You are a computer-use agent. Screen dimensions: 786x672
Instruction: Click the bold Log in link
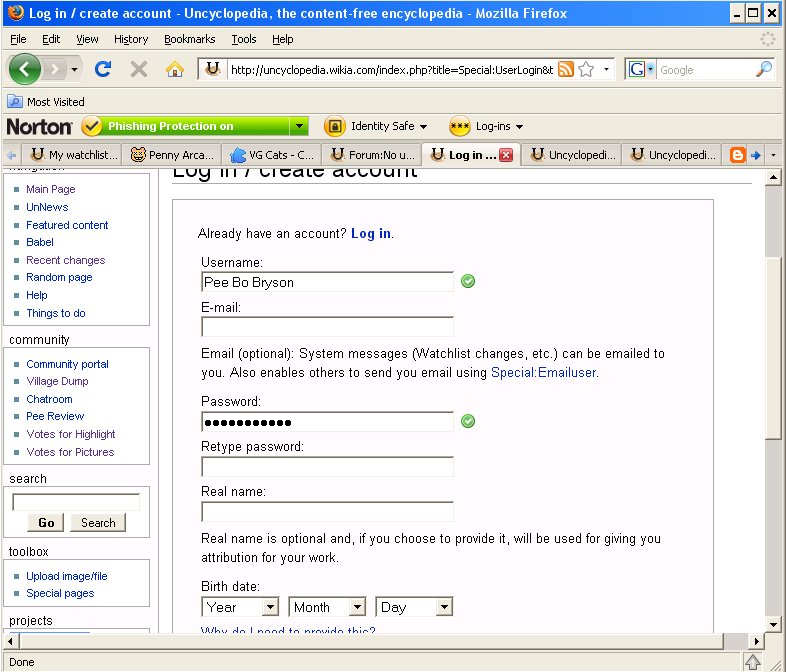371,234
